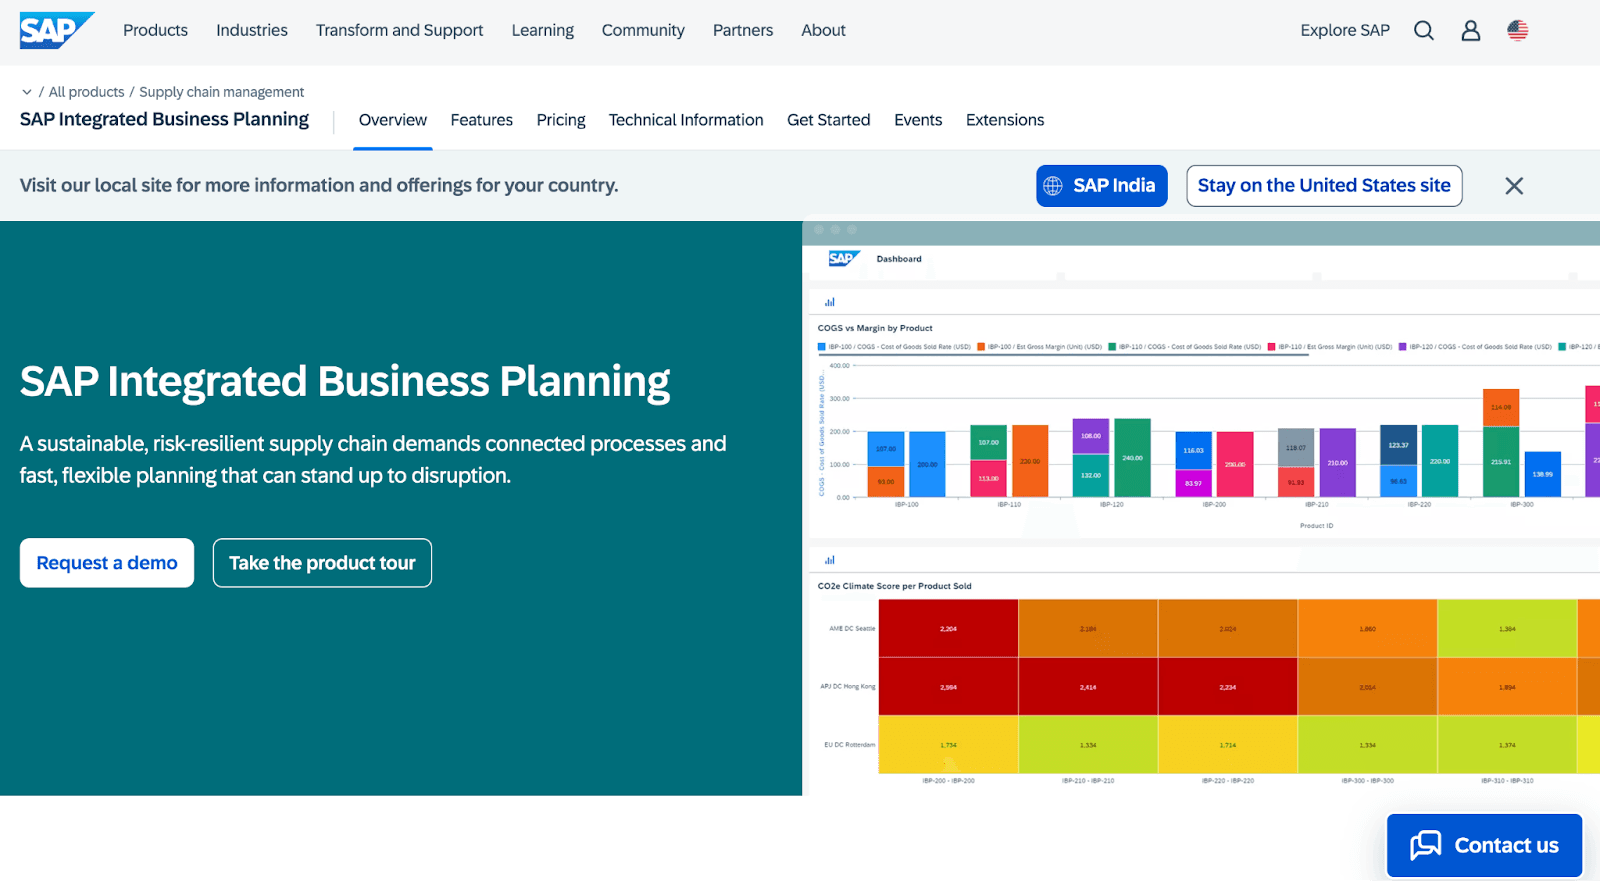Click the globe icon on SAP India button

pyautogui.click(x=1053, y=186)
